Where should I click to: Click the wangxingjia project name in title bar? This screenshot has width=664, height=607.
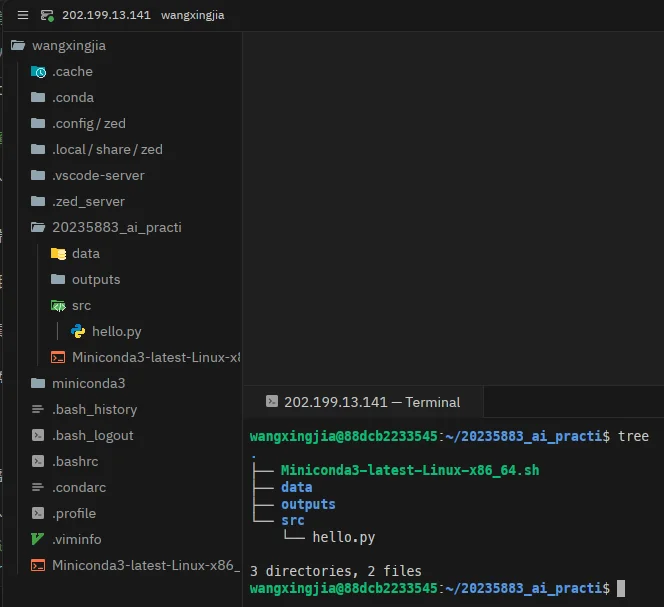193,15
